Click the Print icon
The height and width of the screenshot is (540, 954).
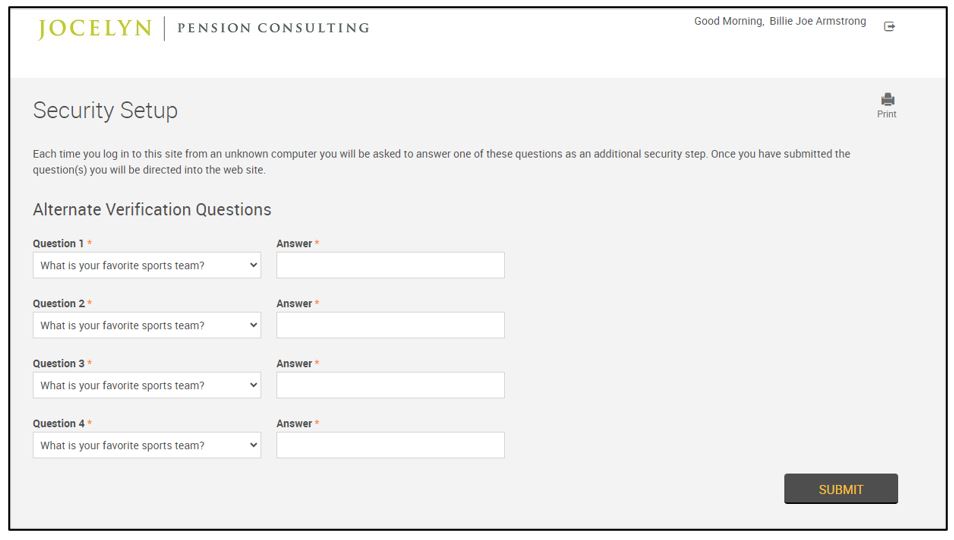(887, 100)
